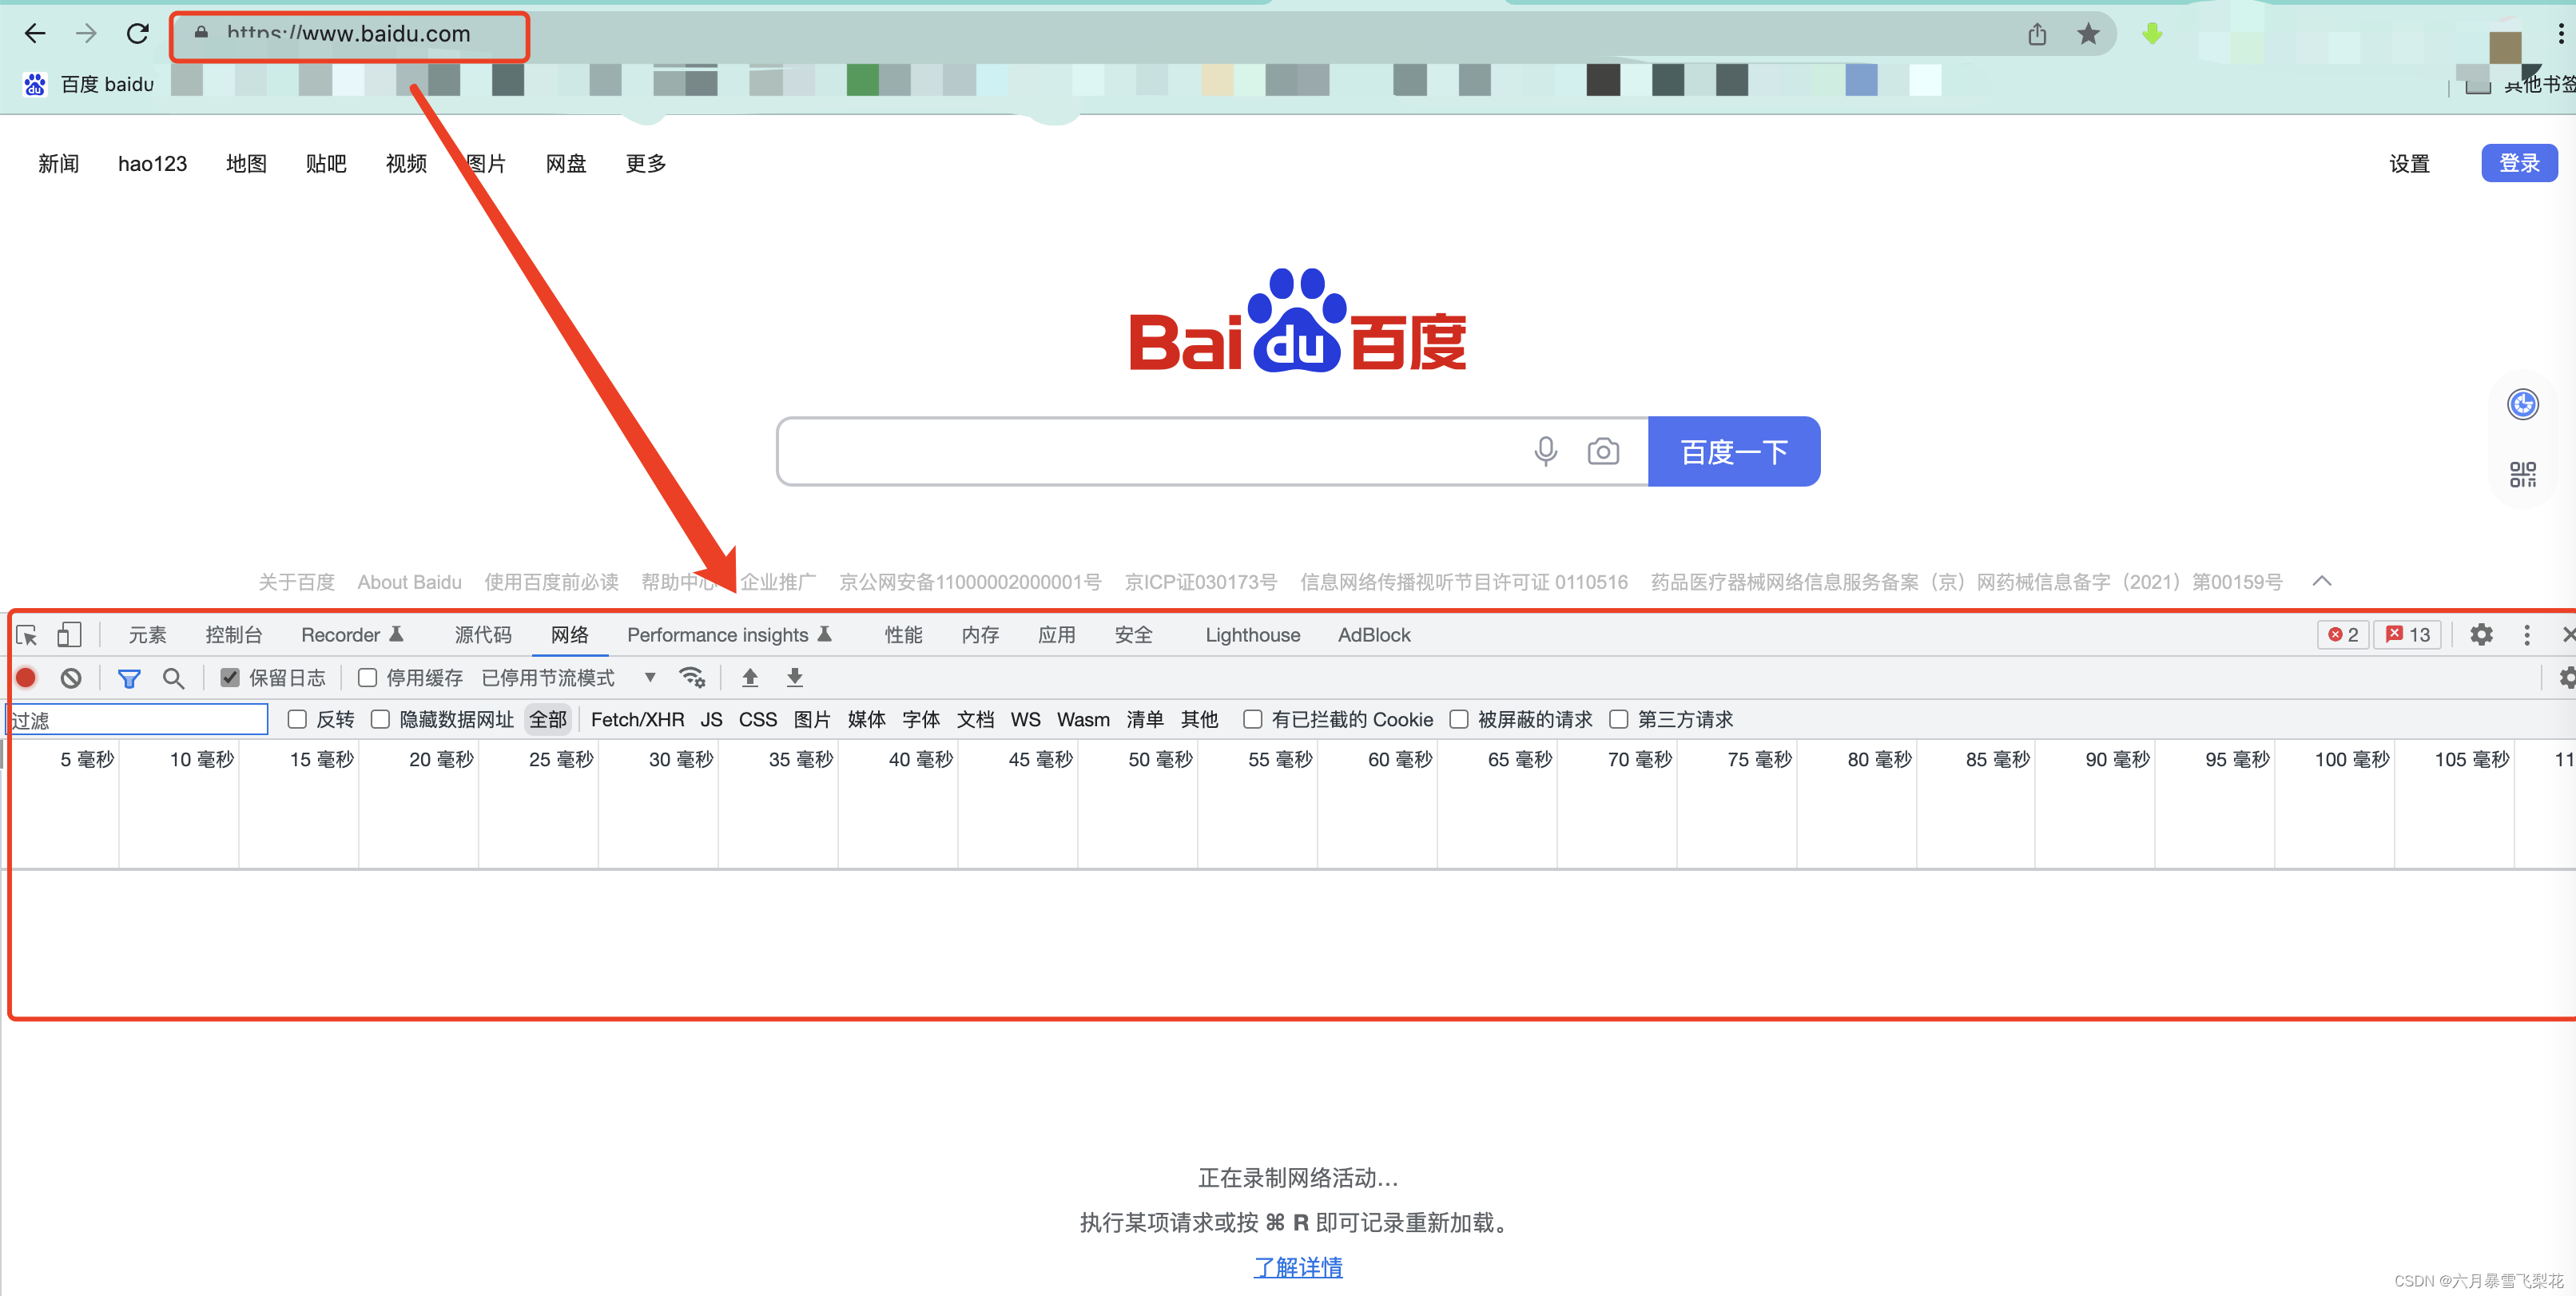Image resolution: width=2576 pixels, height=1296 pixels.
Task: Go forward with the browser forward arrow
Action: [x=86, y=34]
